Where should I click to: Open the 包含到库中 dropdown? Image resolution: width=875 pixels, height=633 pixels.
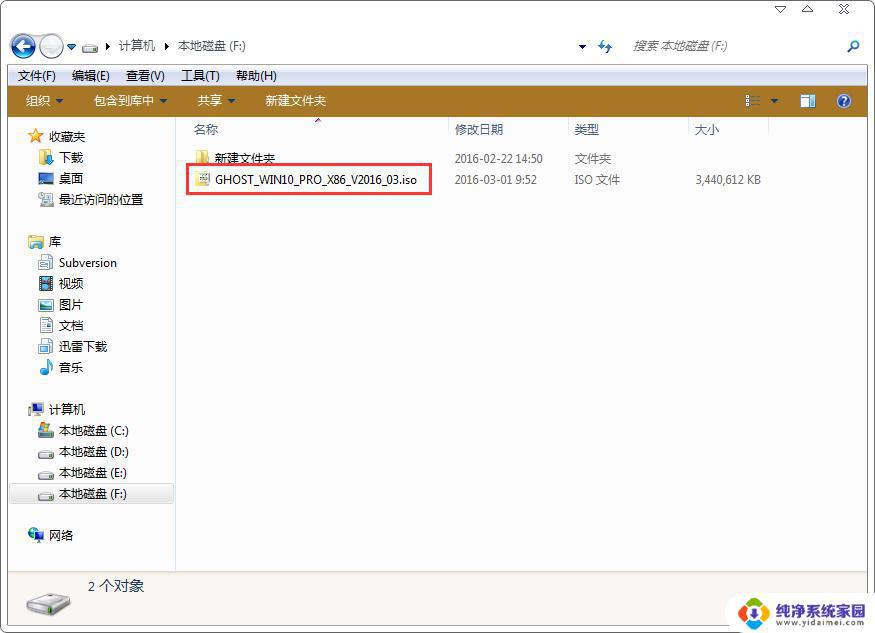130,100
